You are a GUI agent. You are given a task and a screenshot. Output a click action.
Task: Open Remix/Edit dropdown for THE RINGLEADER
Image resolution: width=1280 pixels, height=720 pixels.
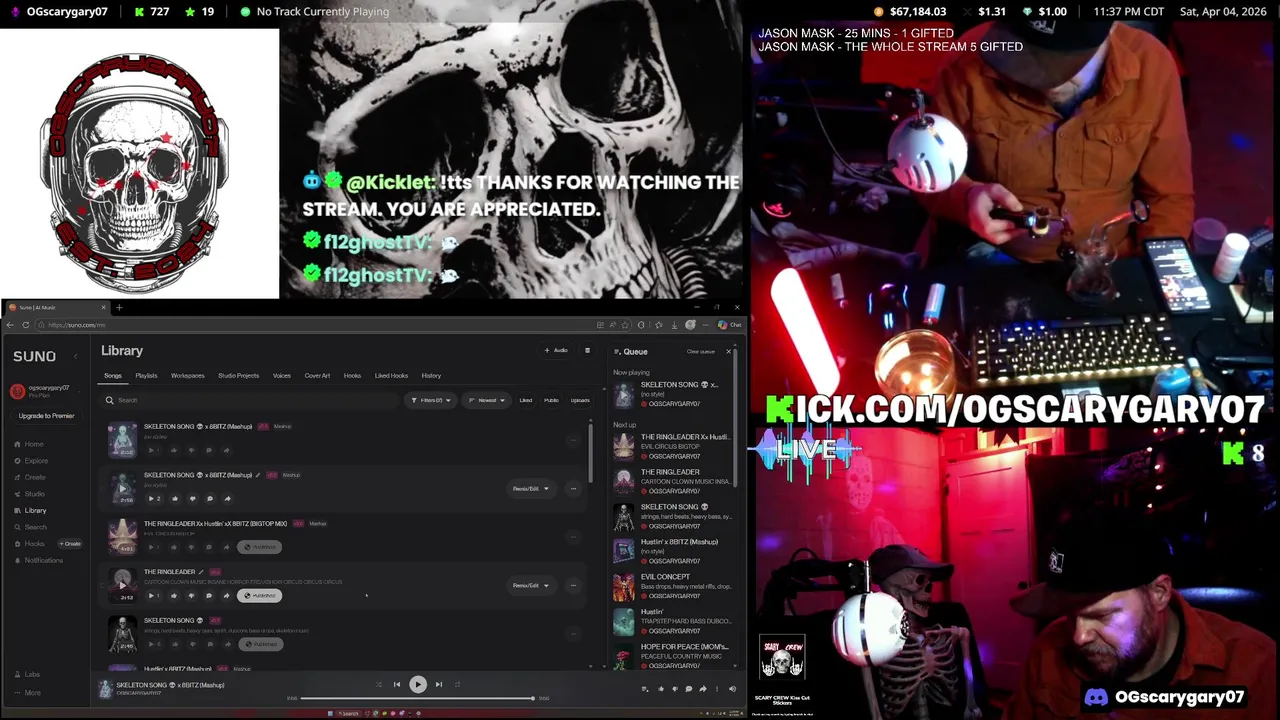tap(531, 585)
